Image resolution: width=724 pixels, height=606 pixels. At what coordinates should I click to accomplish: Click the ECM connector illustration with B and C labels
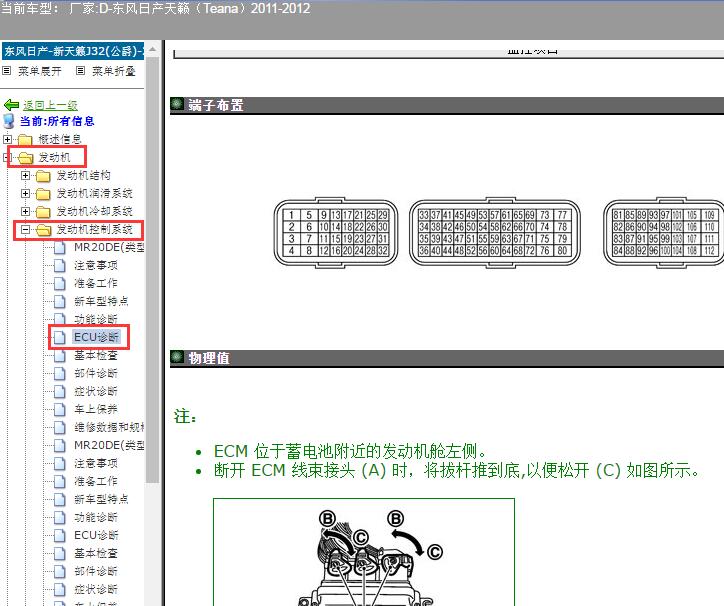click(364, 552)
